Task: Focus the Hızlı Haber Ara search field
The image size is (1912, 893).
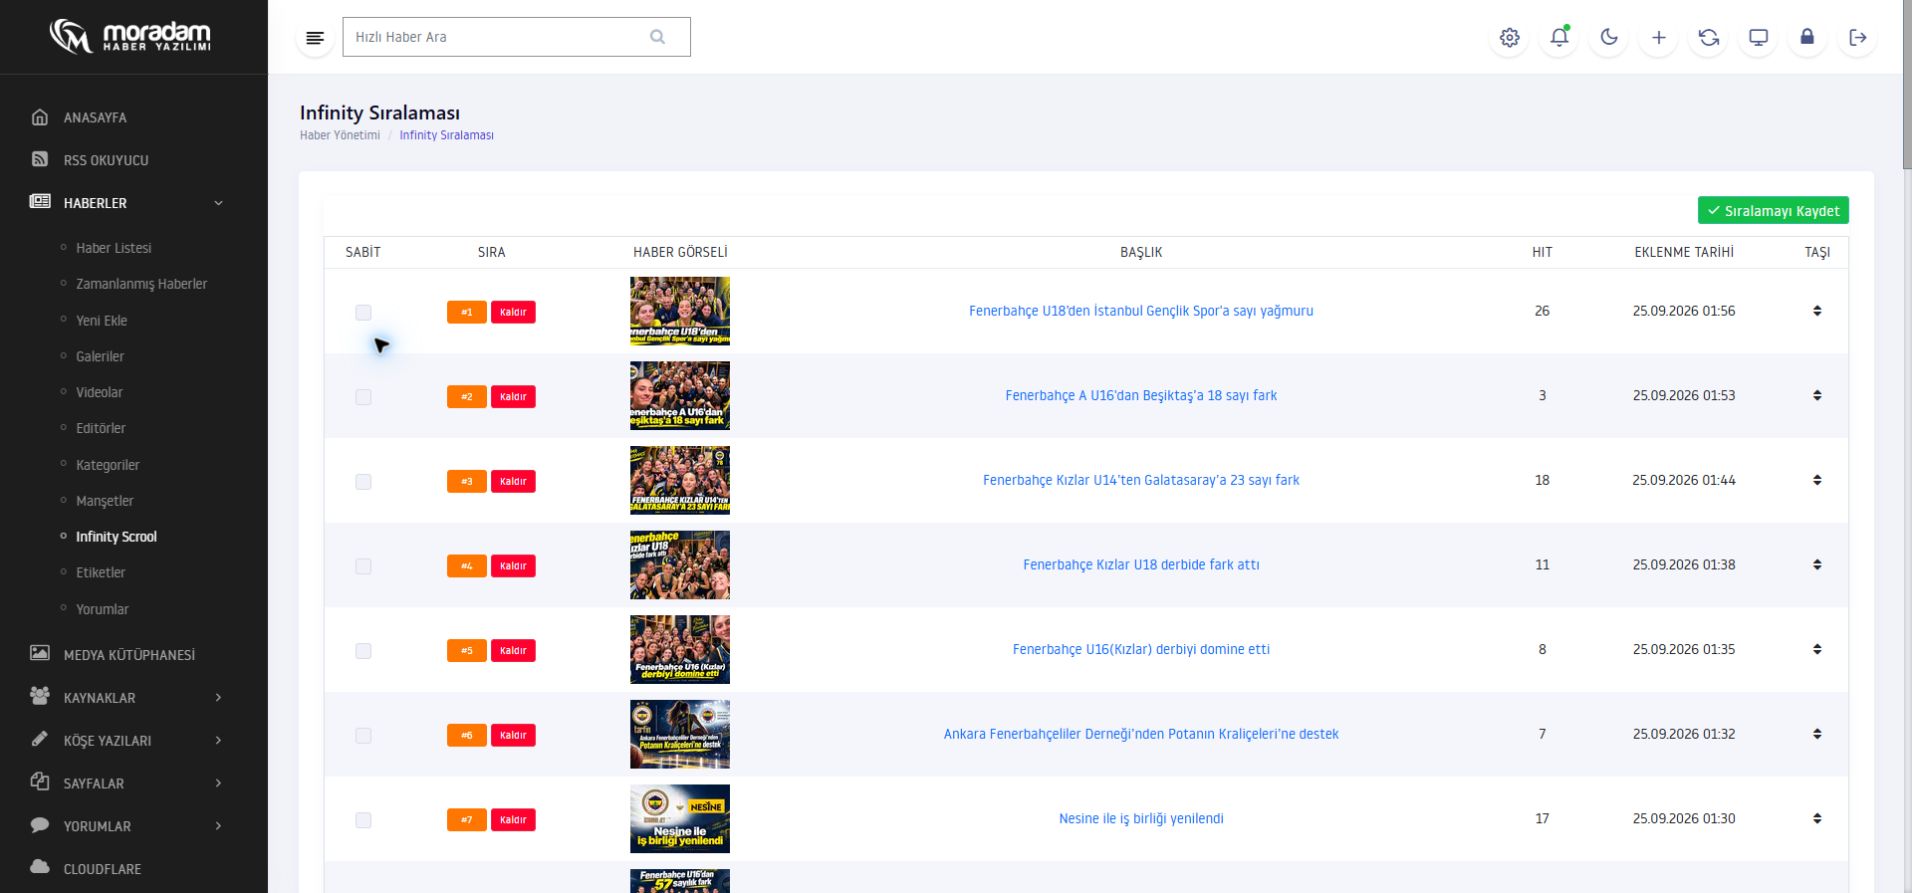Action: 516,37
